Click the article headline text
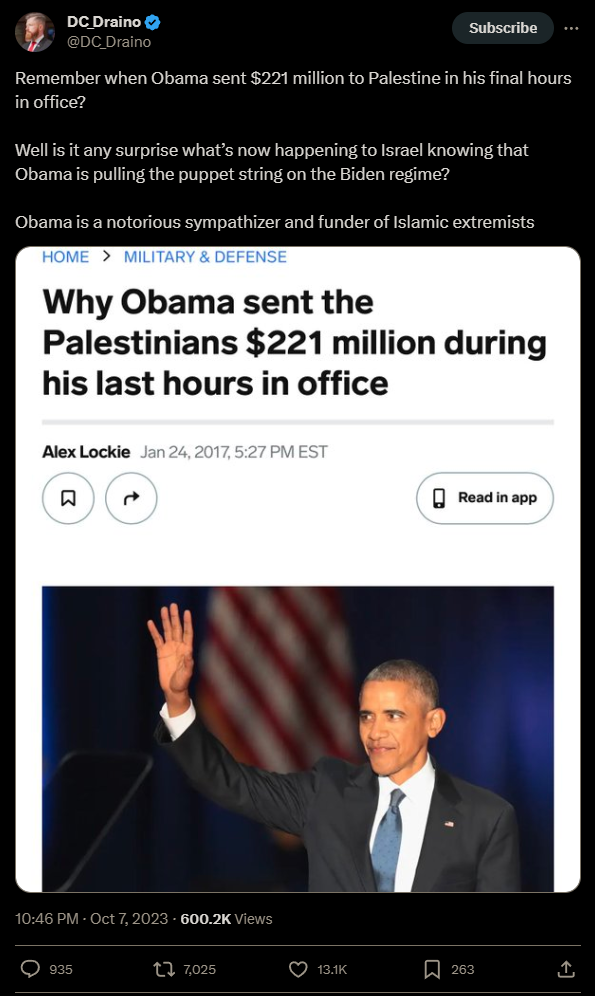595x996 pixels. pyautogui.click(x=295, y=342)
